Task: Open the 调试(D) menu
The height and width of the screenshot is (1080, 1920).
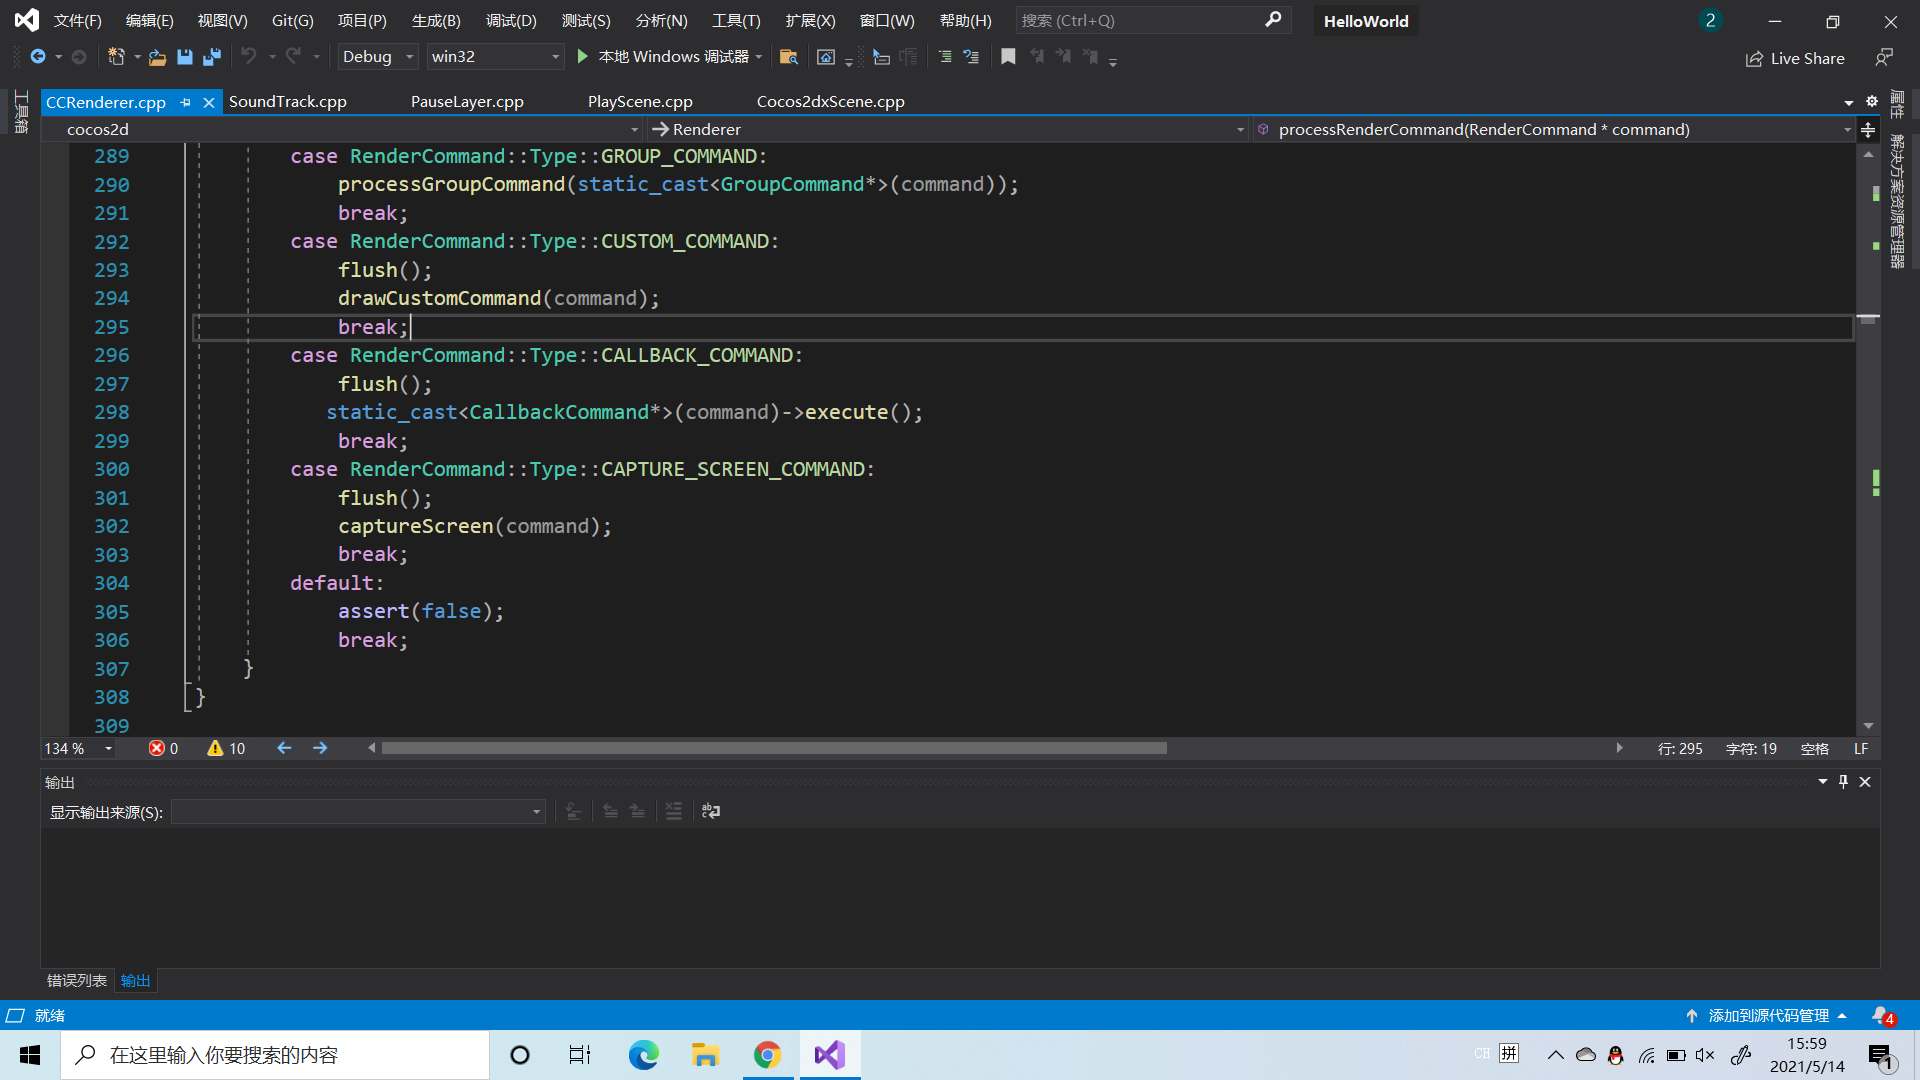Action: point(511,20)
